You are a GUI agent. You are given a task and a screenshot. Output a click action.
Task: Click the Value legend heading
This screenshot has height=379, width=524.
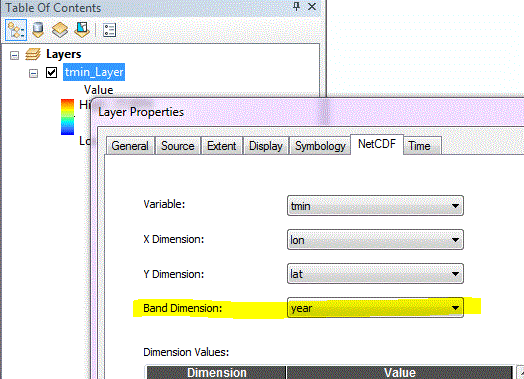99,90
